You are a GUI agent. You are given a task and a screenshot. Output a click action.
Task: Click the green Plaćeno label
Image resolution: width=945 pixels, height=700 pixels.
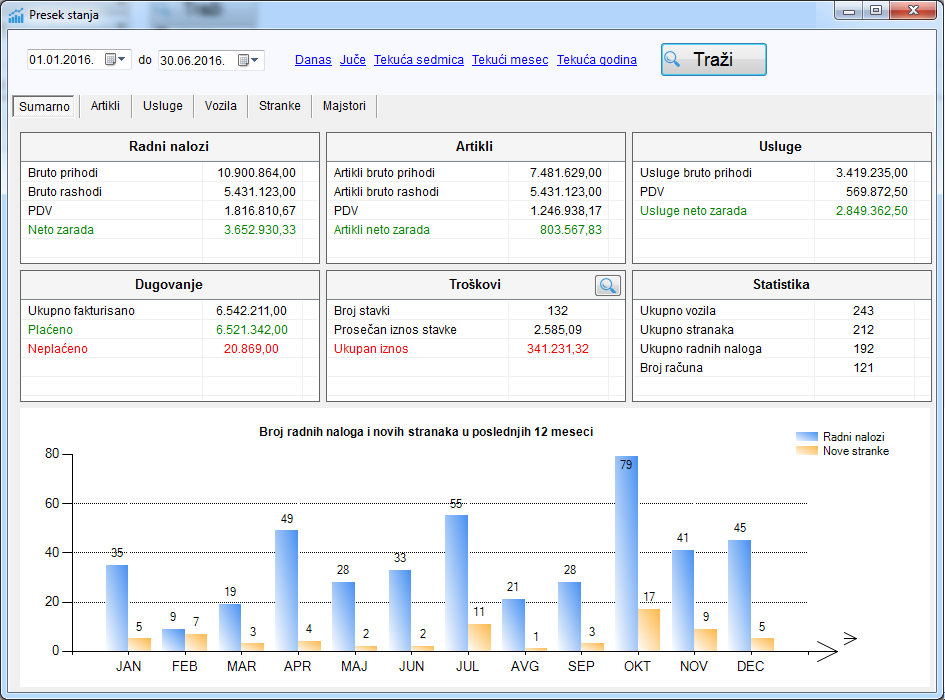[x=50, y=330]
